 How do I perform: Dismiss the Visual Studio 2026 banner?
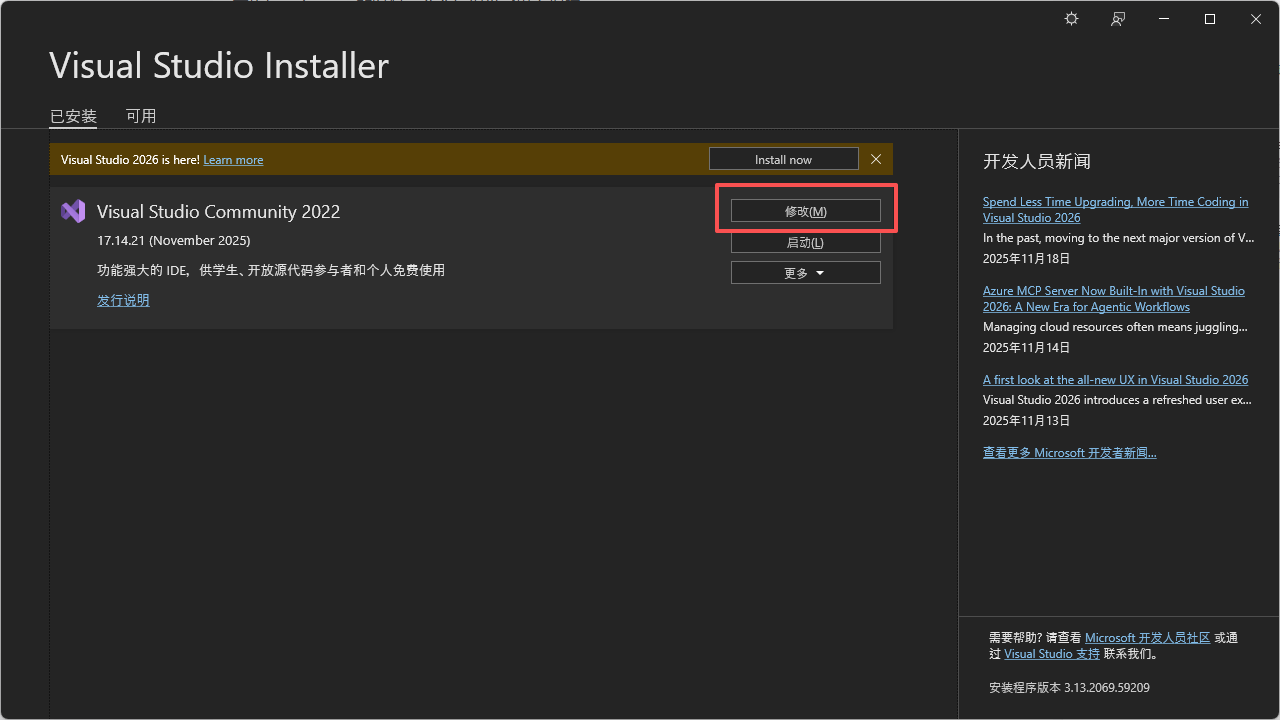pyautogui.click(x=876, y=159)
